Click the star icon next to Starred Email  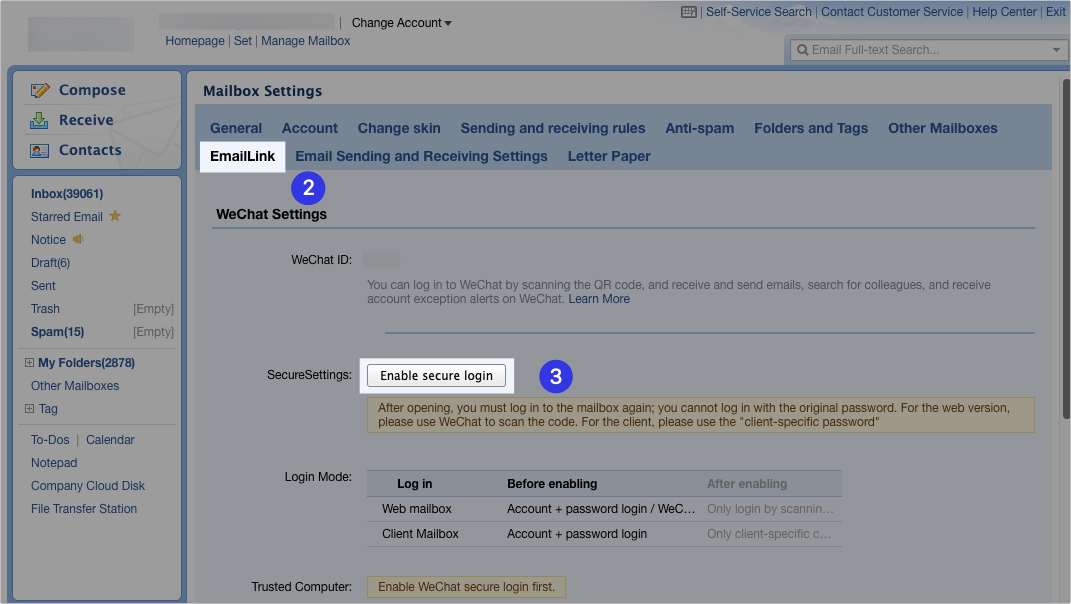coord(114,215)
